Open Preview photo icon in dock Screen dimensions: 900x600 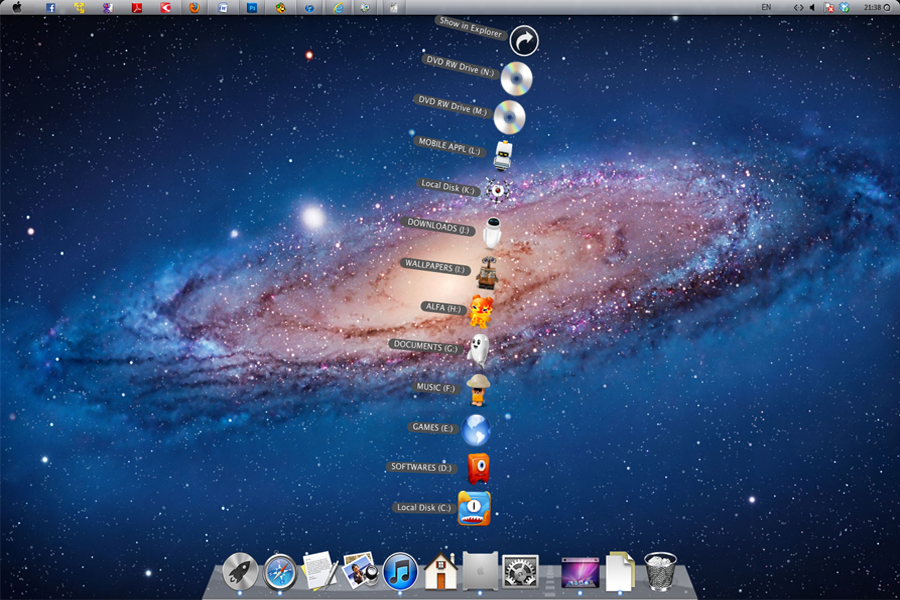click(x=359, y=570)
